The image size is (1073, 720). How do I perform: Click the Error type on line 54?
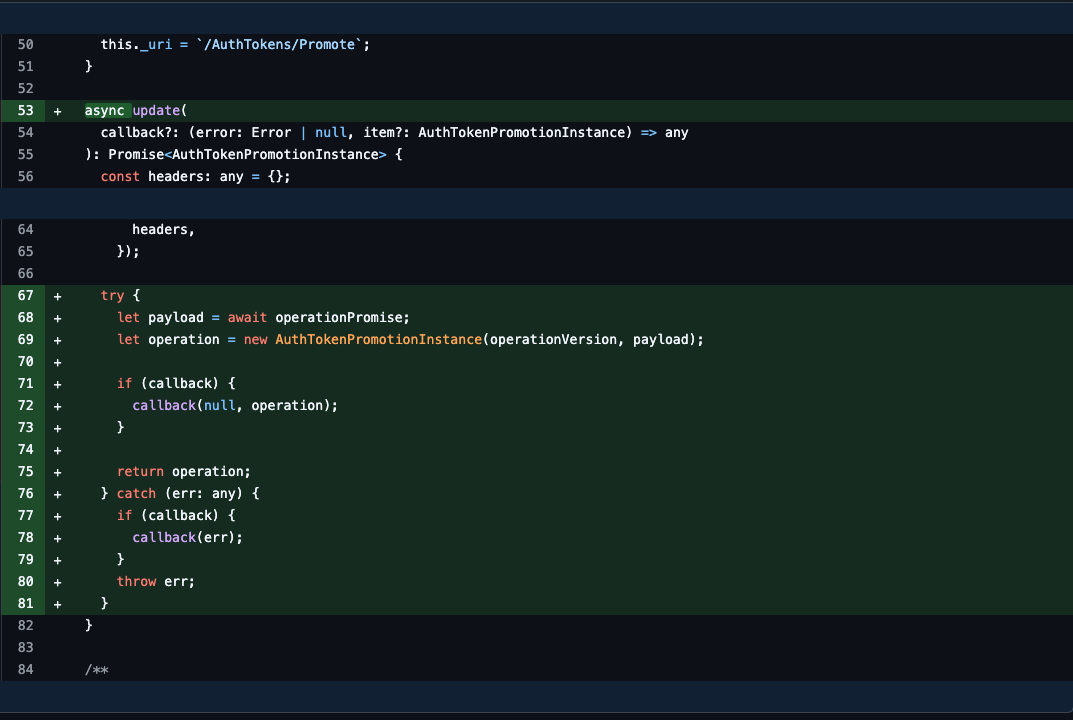click(x=271, y=133)
